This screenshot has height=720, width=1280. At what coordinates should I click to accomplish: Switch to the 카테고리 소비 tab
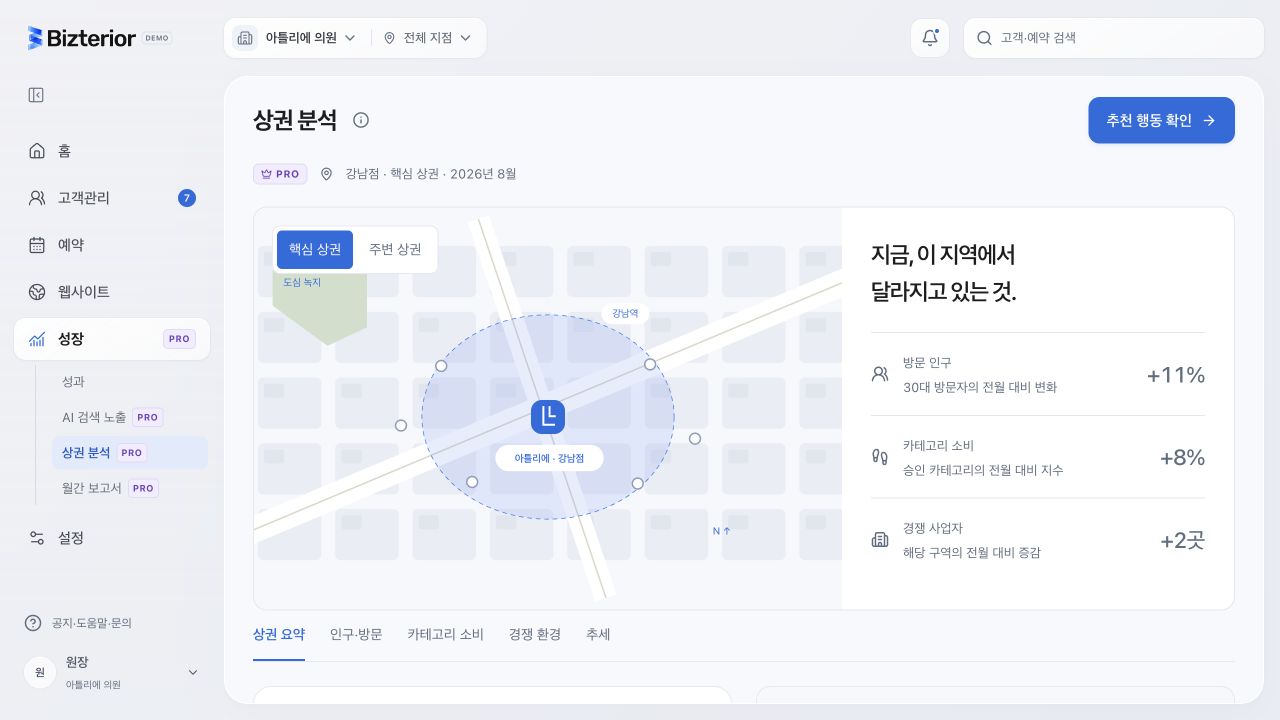(445, 635)
